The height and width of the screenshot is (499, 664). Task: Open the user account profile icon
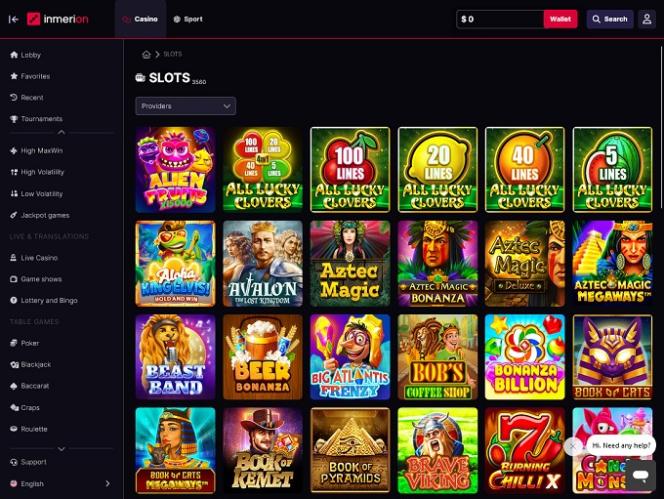647,19
